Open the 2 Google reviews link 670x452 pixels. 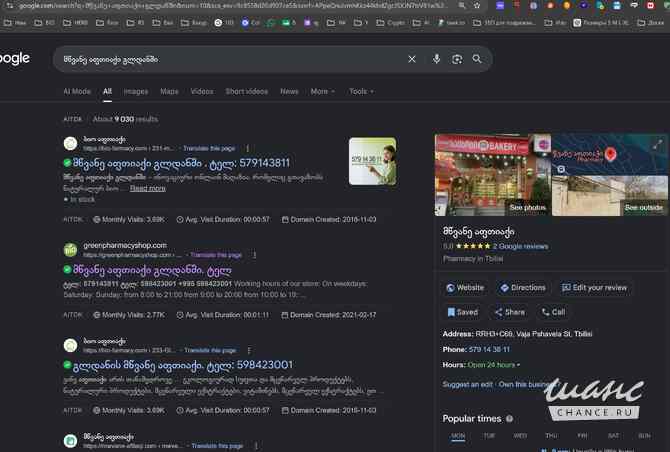point(520,247)
